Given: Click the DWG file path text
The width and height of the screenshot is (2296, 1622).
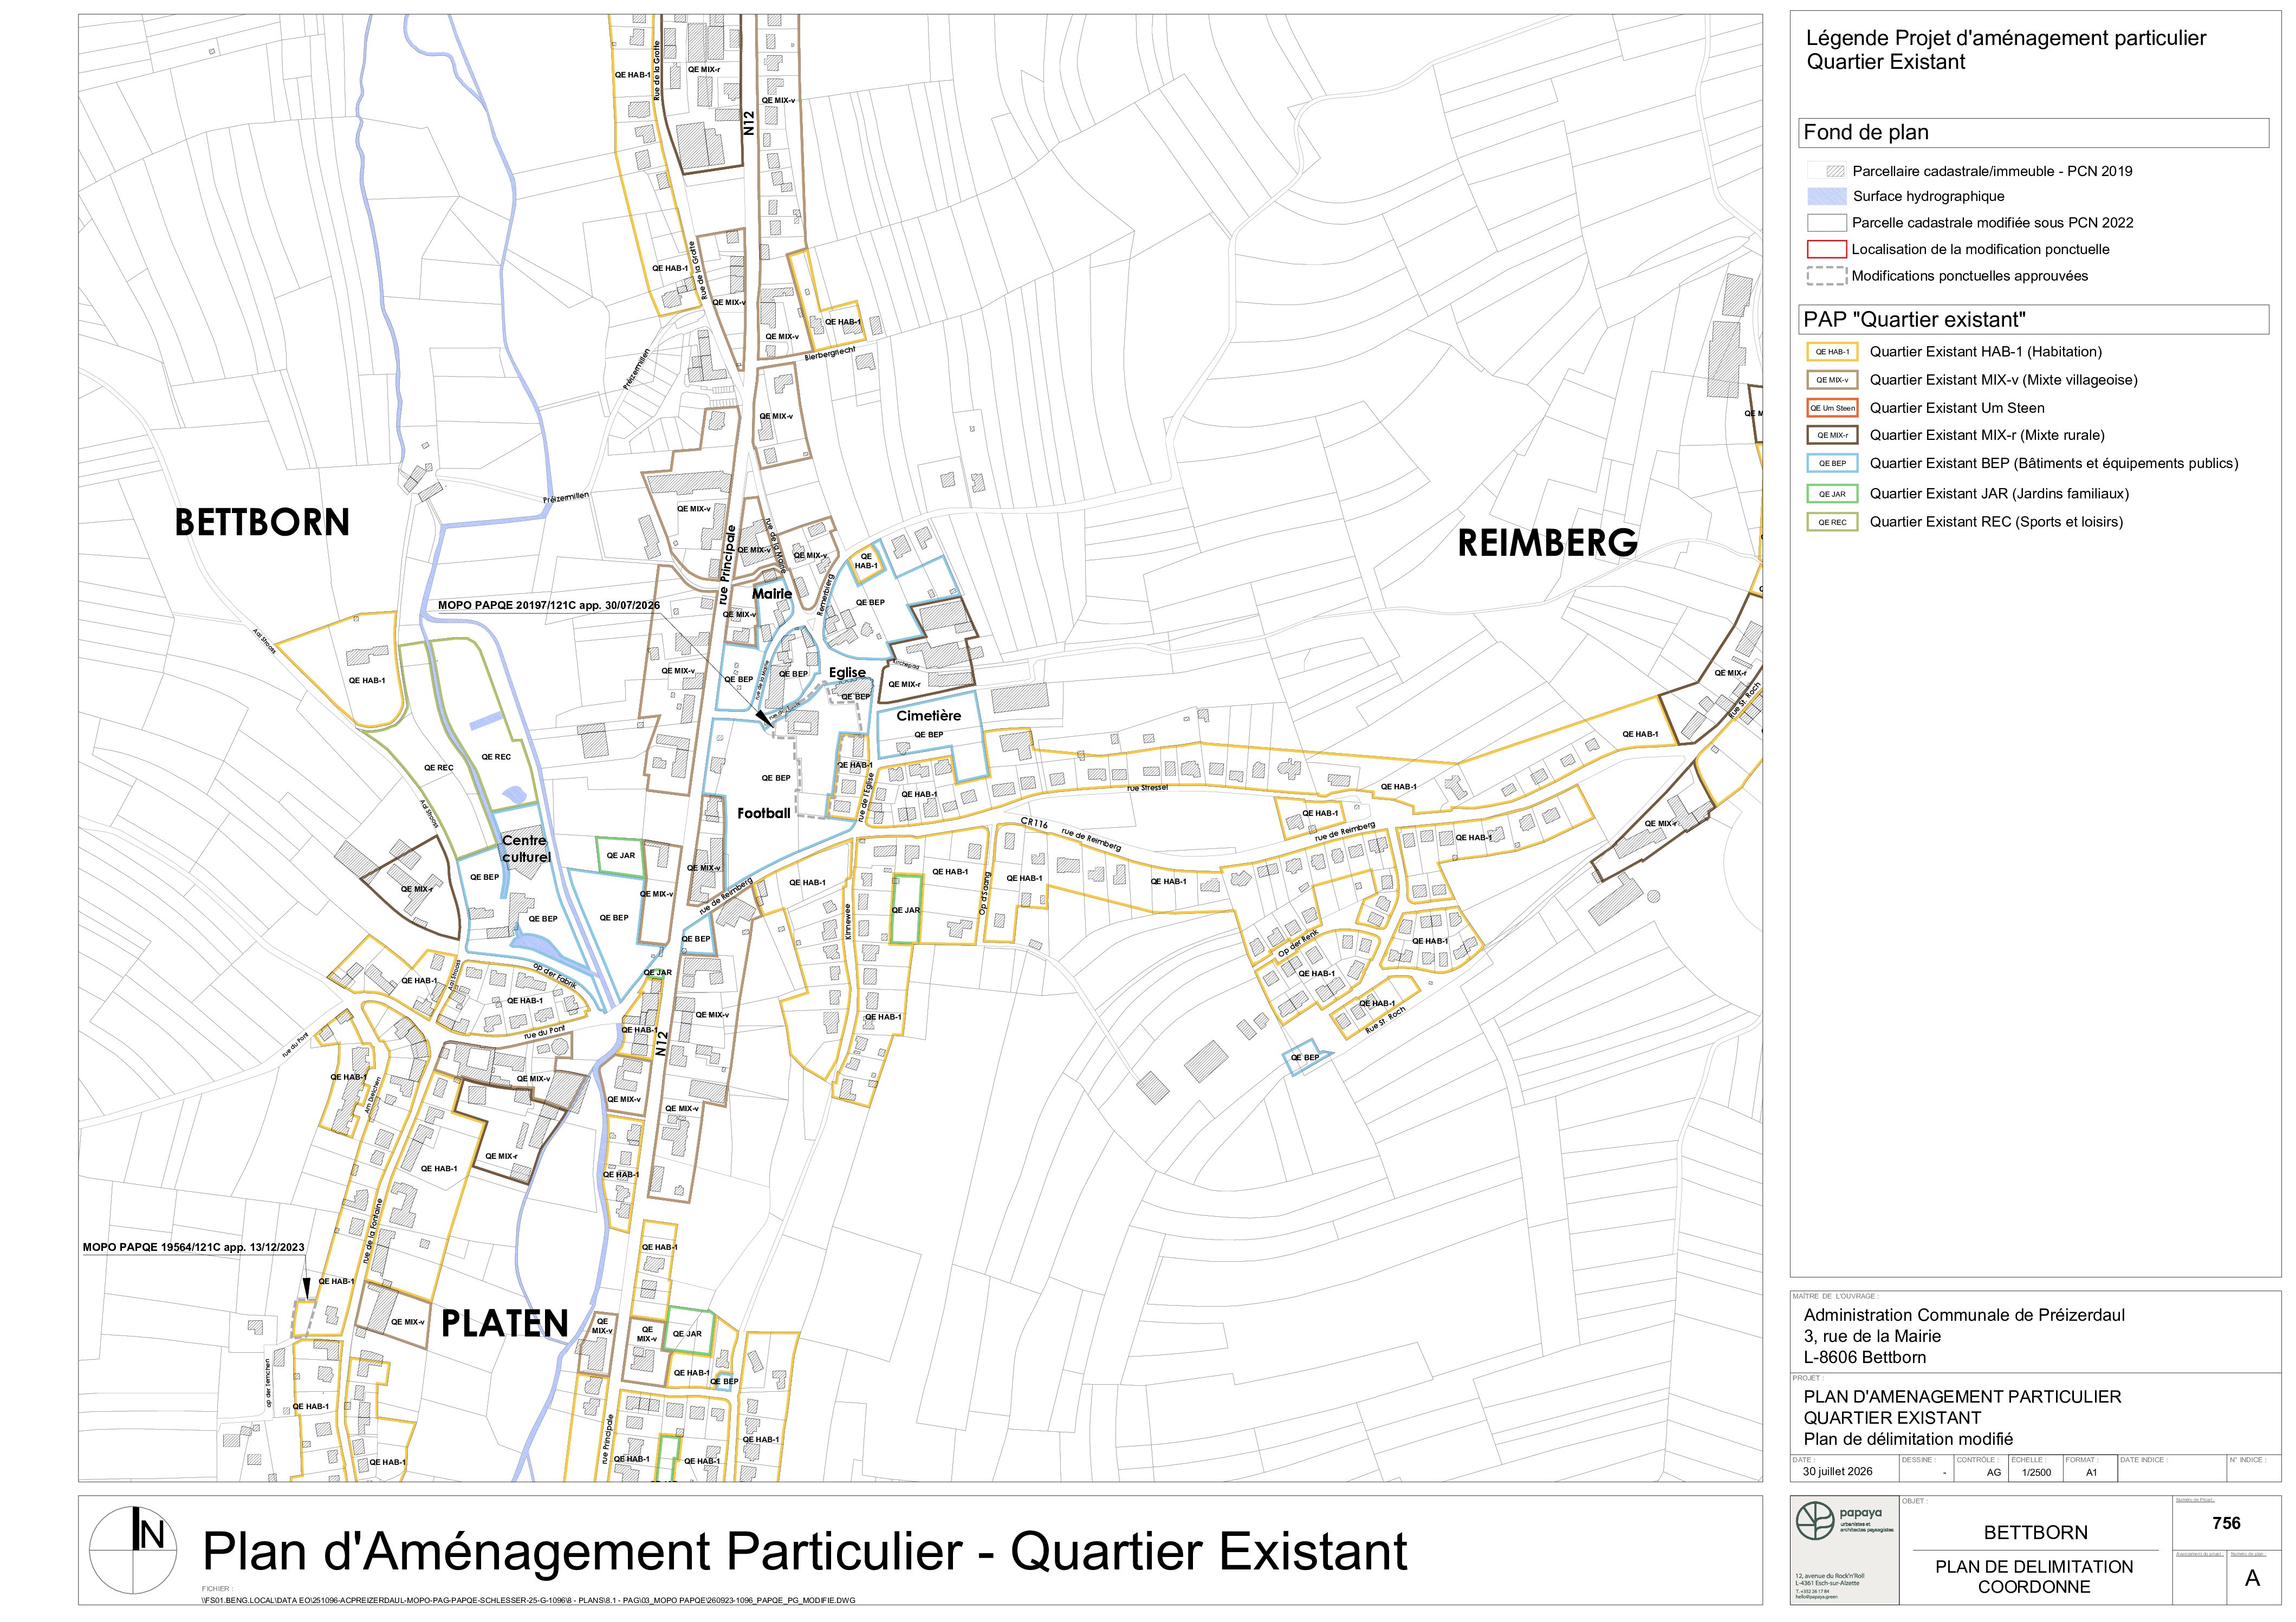Looking at the screenshot, I should 528,1601.
